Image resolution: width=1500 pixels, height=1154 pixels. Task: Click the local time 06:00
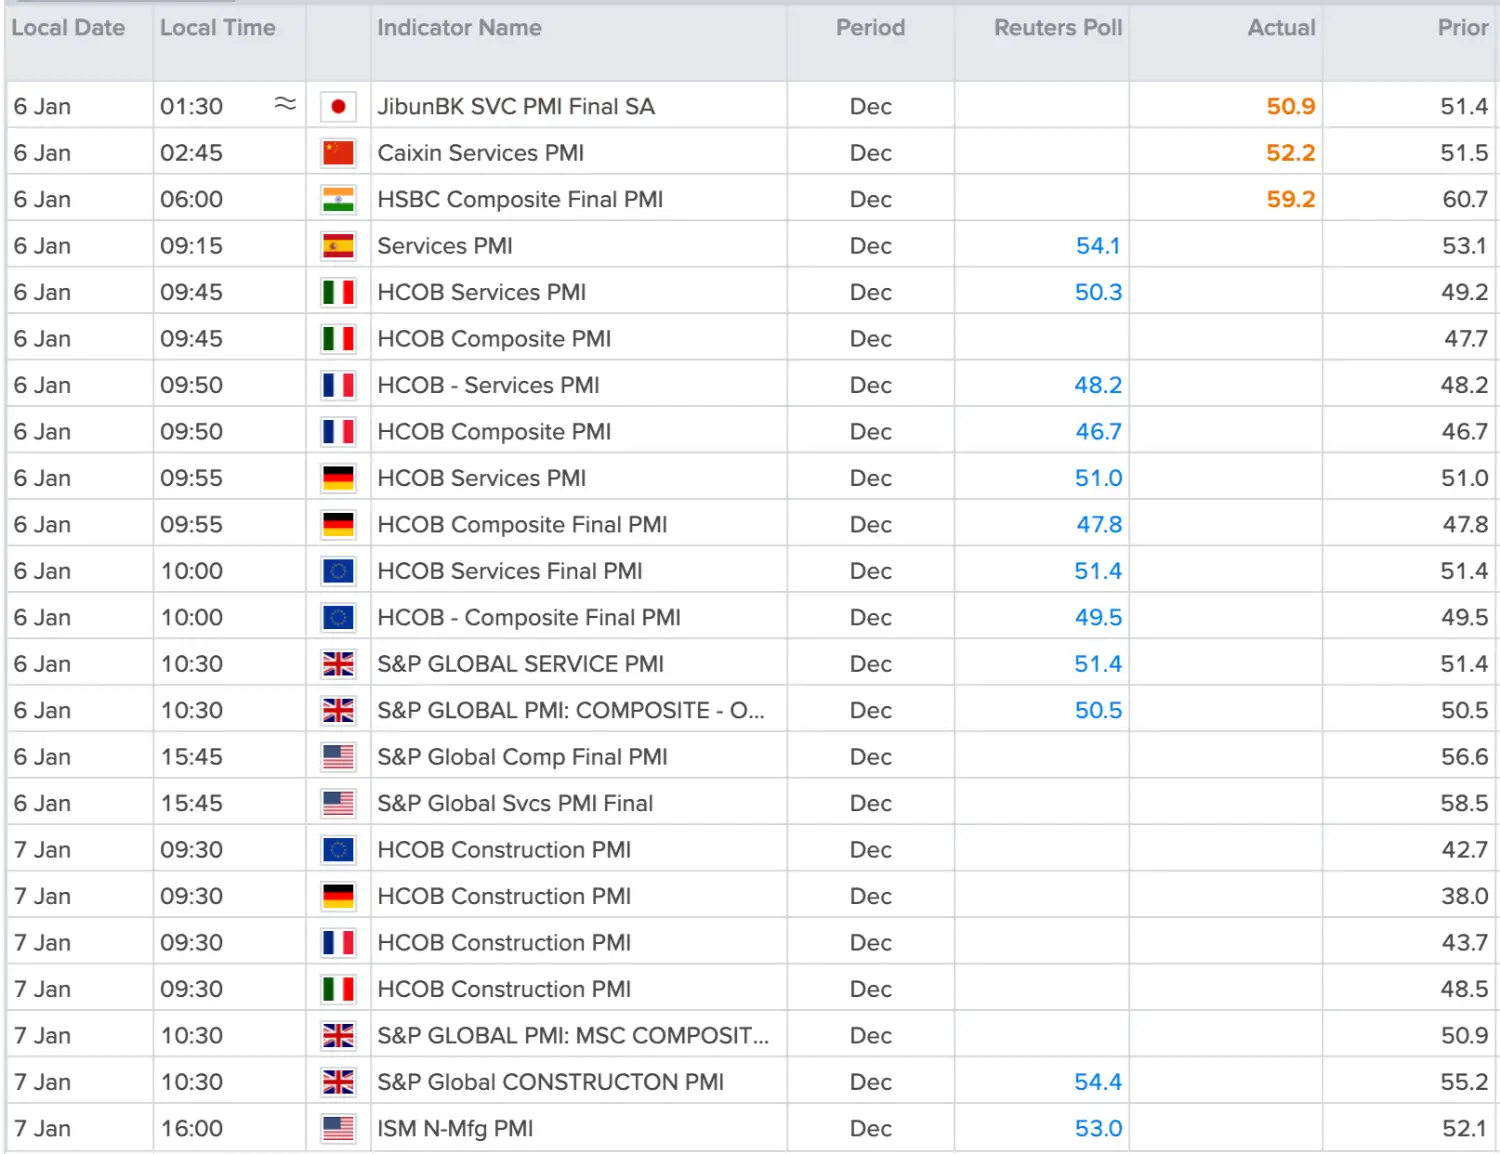(x=191, y=199)
